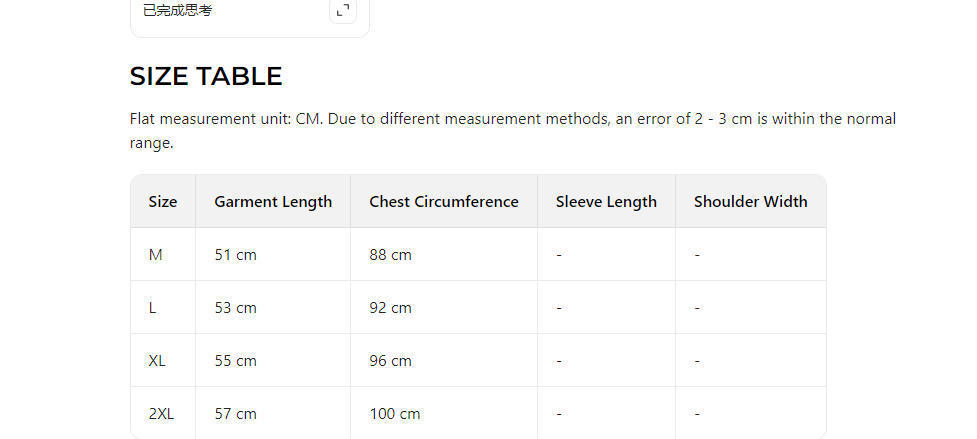977x439 pixels.
Task: Click the L size row cell
Action: coord(153,308)
